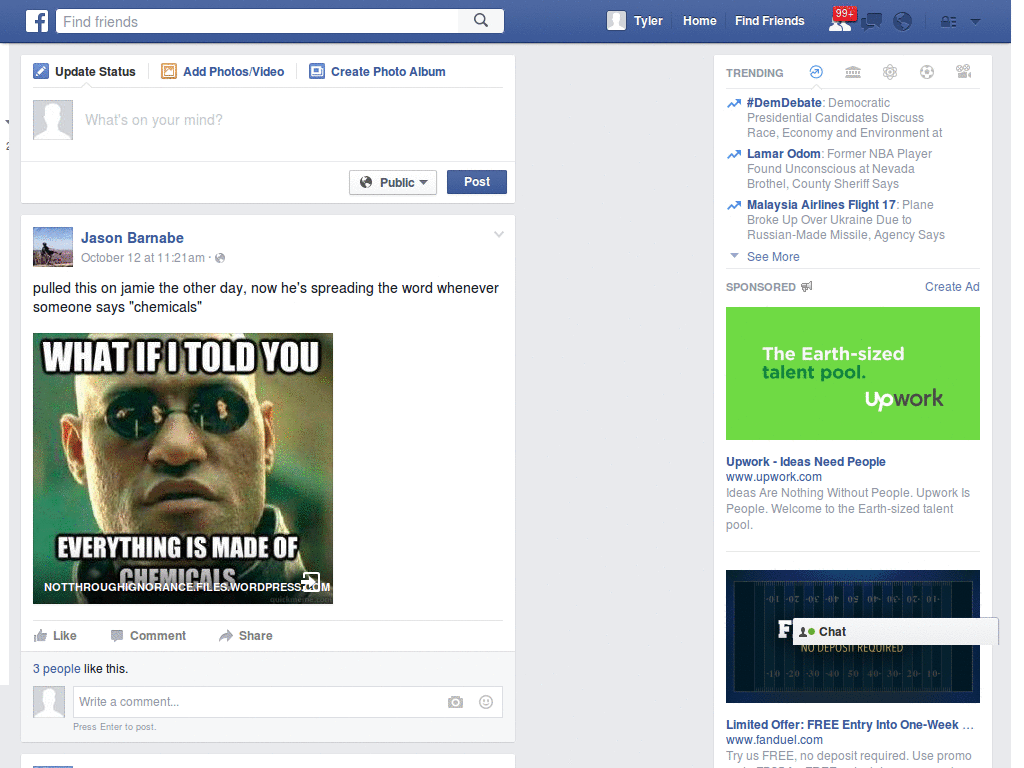1024x768 pixels.
Task: Open www.fanduel.com ad URL
Action: (x=775, y=740)
